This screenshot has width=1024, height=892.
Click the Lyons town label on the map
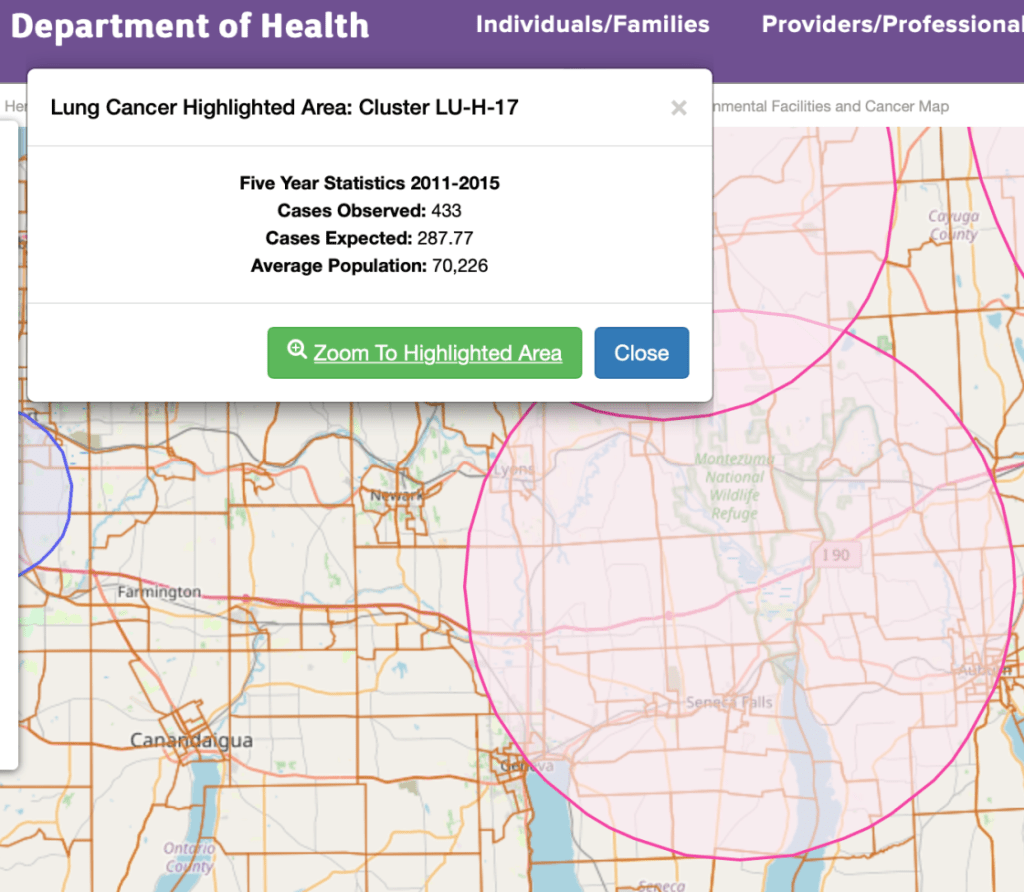click(x=515, y=469)
